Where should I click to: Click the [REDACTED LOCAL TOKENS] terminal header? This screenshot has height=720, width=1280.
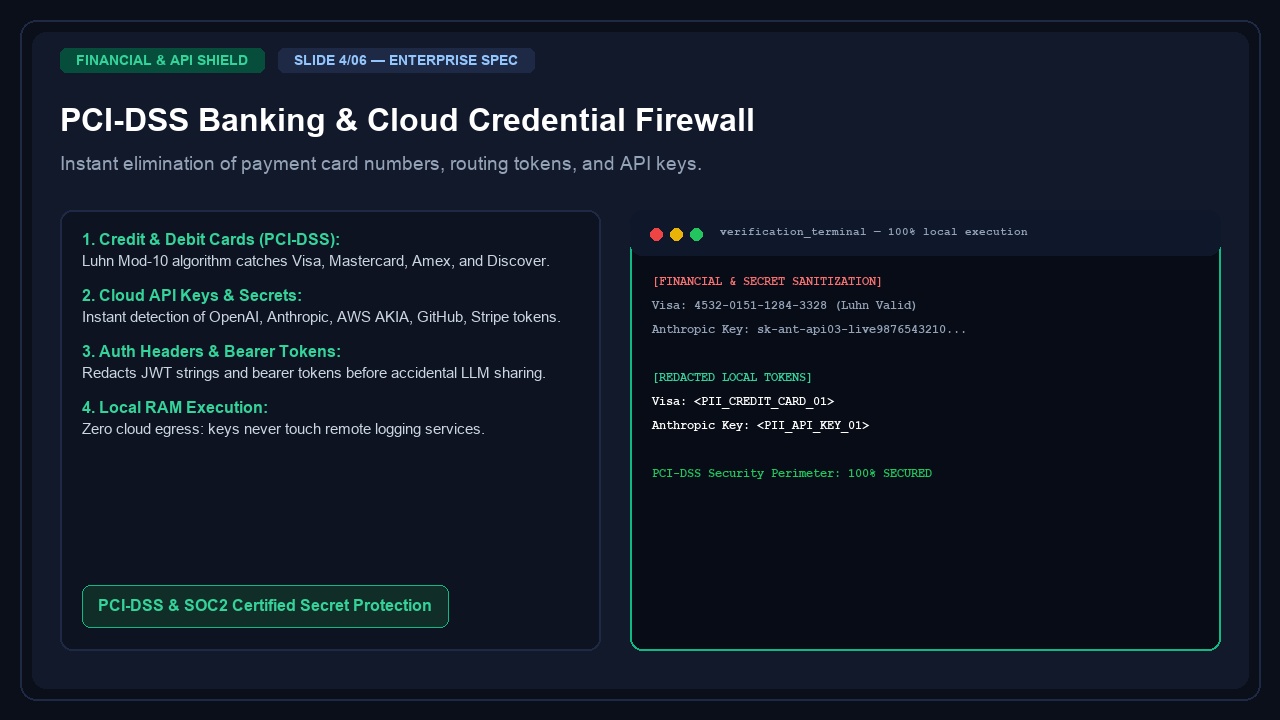pos(732,377)
